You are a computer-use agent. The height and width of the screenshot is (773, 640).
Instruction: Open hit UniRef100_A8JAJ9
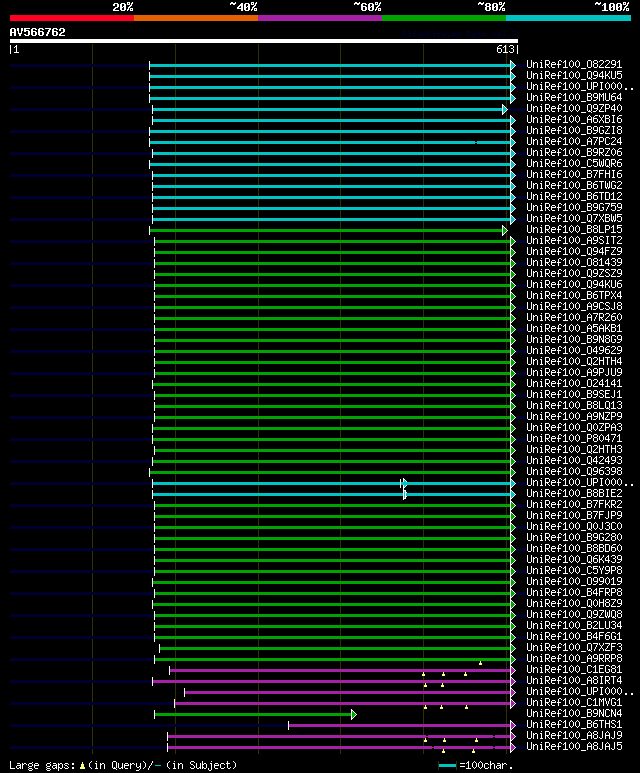tap(574, 736)
